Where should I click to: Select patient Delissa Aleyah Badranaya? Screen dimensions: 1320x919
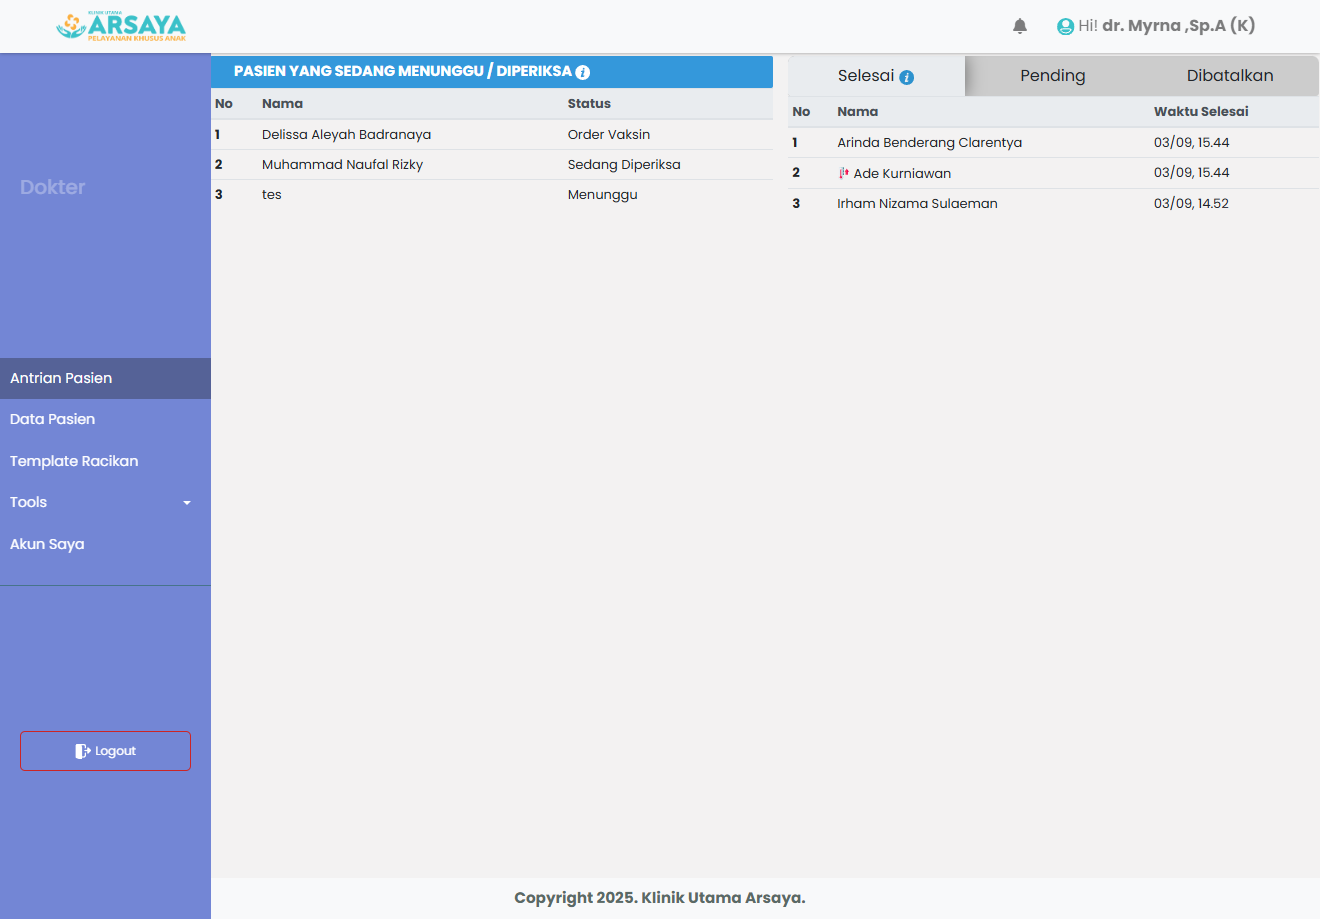(346, 135)
